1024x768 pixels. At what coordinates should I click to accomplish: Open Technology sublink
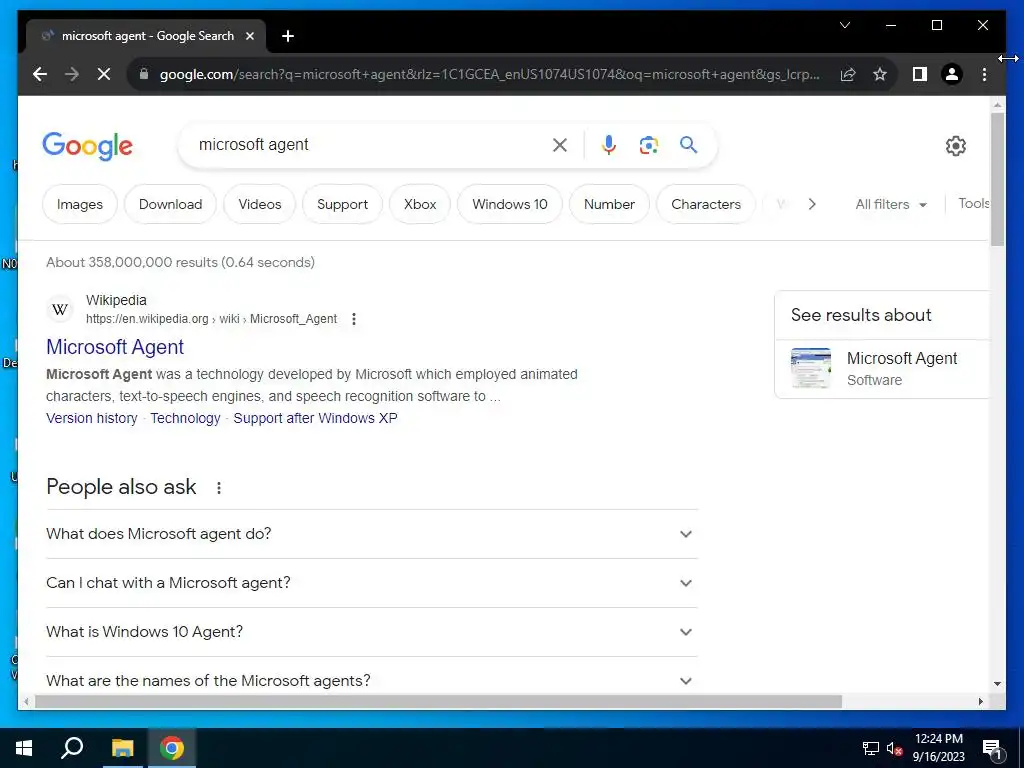click(185, 418)
